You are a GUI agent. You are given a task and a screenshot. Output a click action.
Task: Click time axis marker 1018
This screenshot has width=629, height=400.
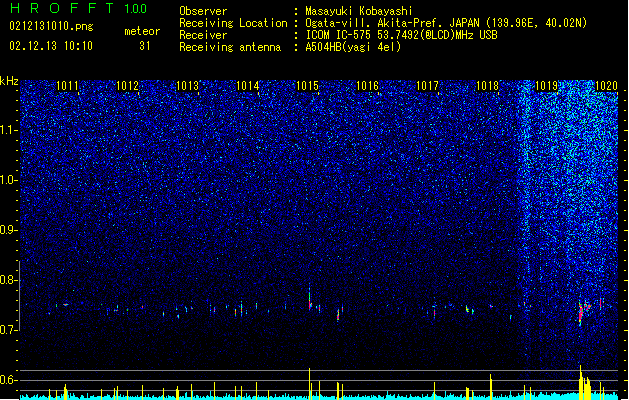[487, 86]
